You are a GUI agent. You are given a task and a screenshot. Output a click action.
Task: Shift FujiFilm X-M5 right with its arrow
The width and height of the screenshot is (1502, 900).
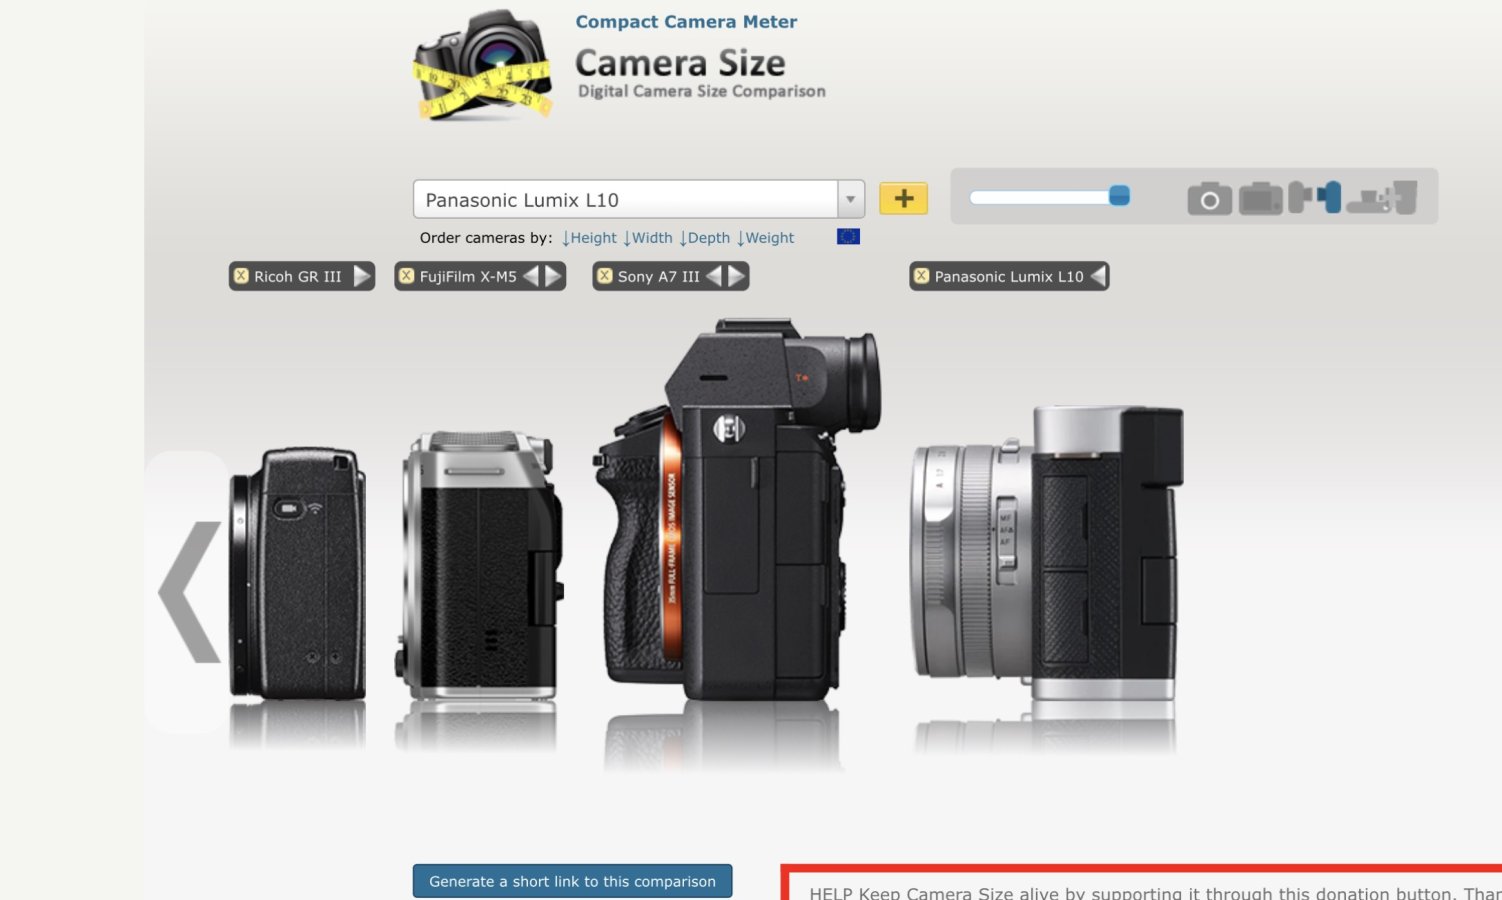tap(553, 276)
